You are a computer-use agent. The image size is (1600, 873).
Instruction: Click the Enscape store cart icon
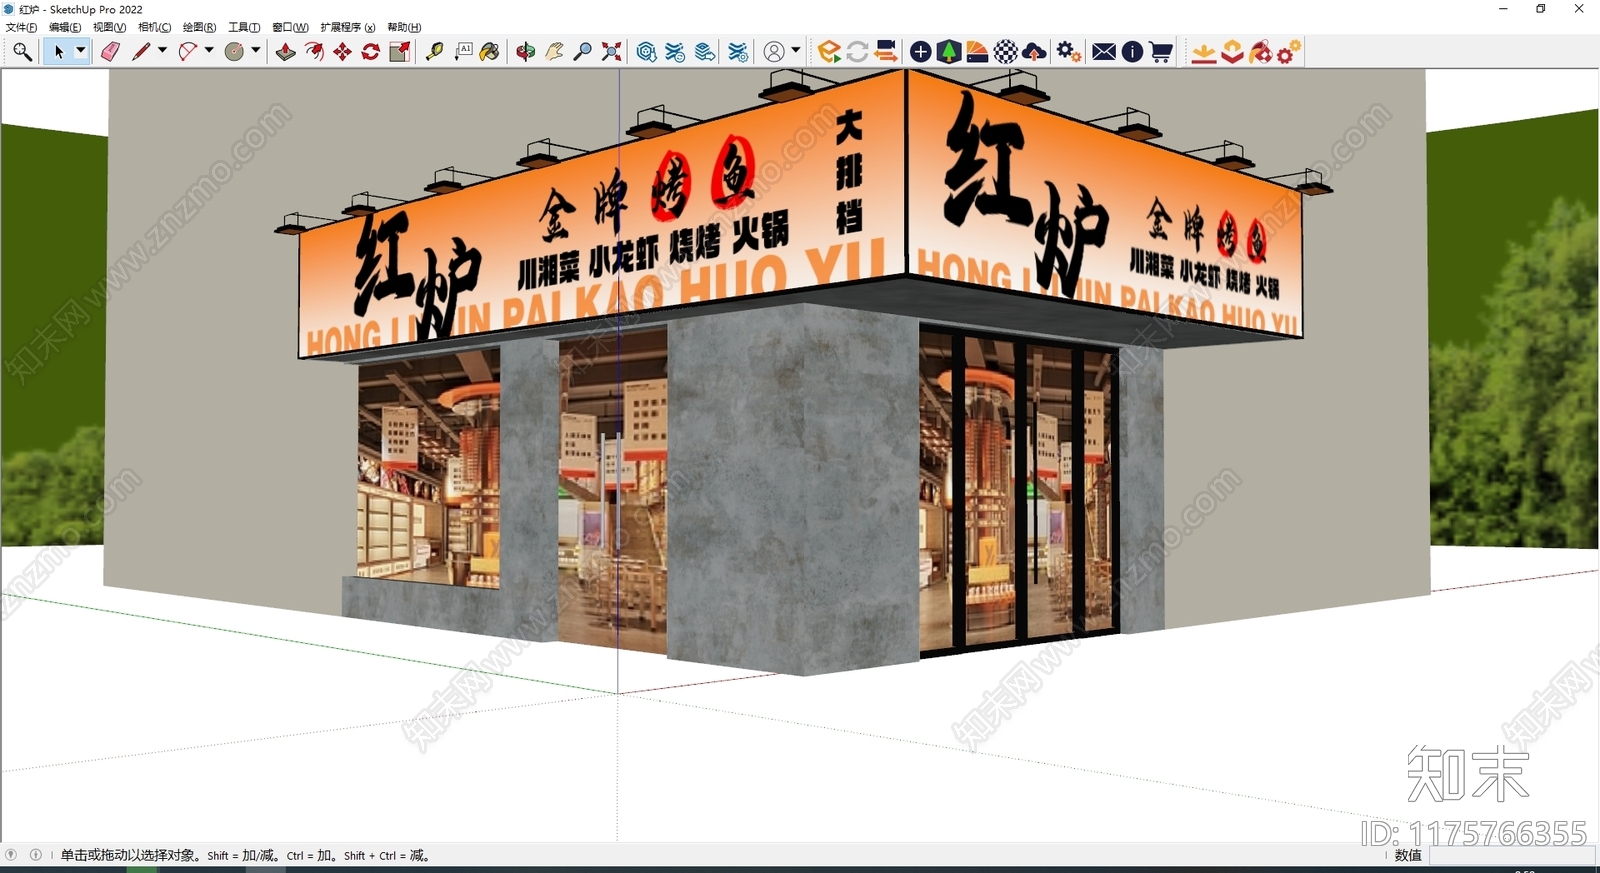pyautogui.click(x=1161, y=52)
